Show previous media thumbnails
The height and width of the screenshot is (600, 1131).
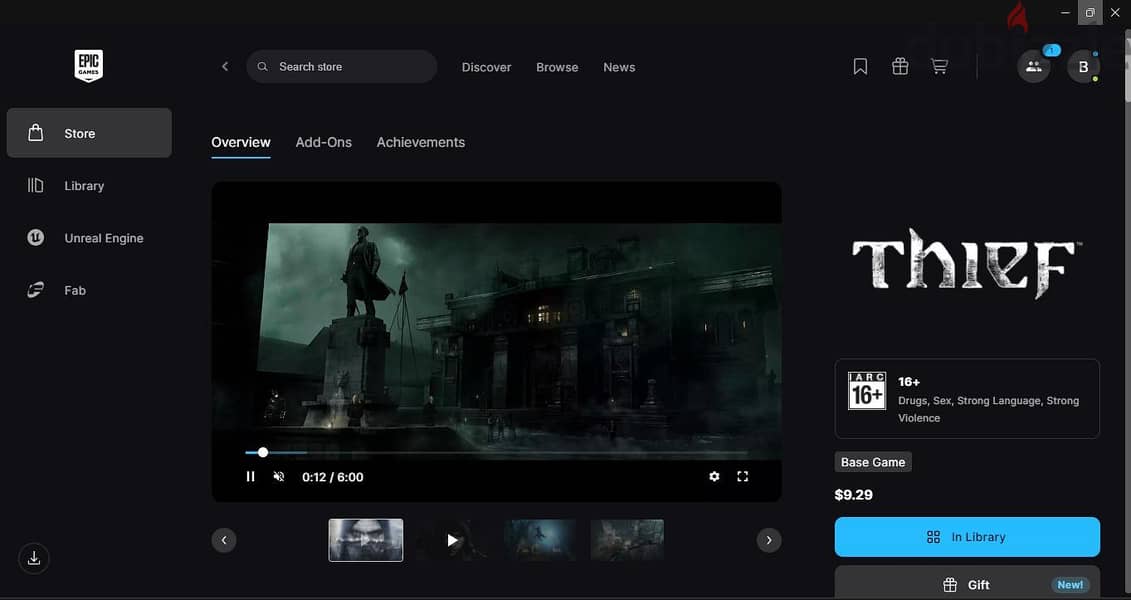coord(224,540)
